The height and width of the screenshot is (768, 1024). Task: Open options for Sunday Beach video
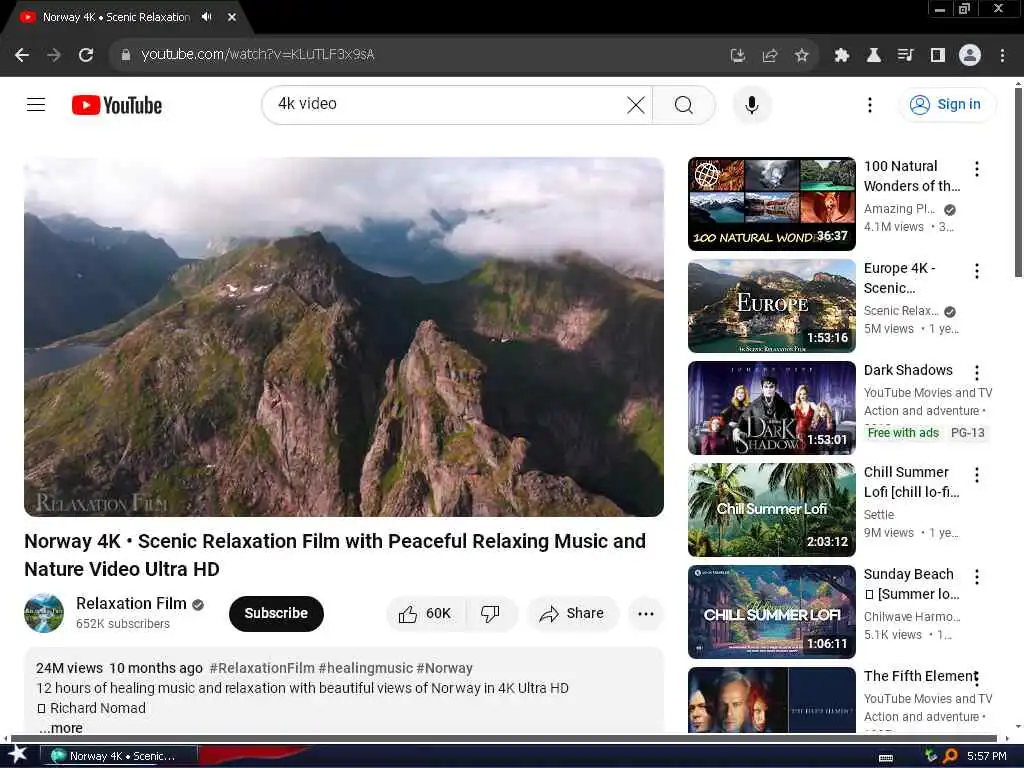(x=976, y=576)
